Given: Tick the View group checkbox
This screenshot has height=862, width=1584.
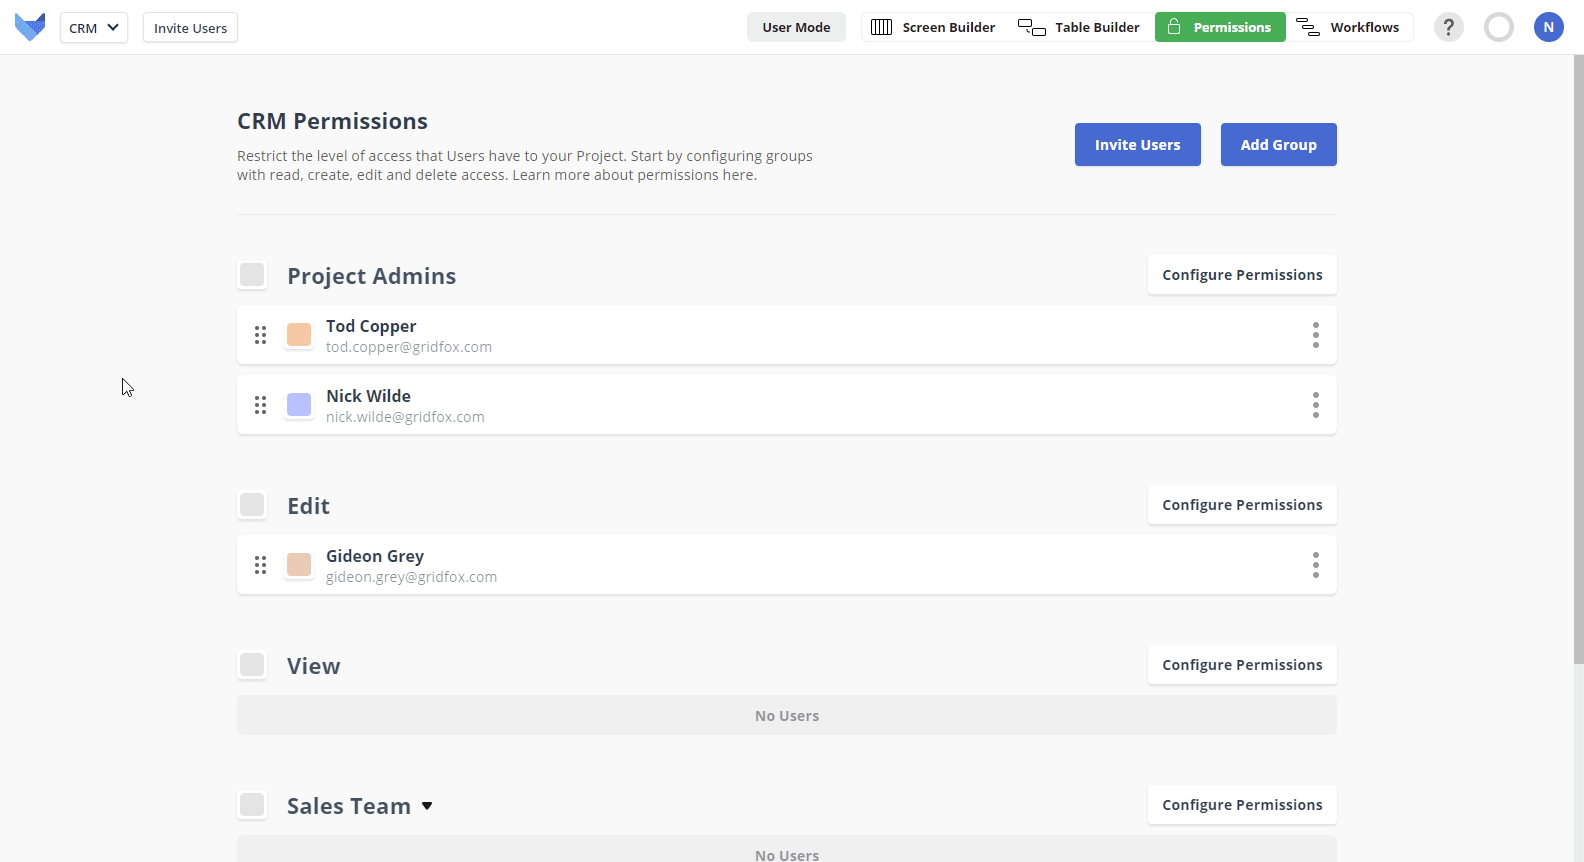Looking at the screenshot, I should tap(252, 665).
